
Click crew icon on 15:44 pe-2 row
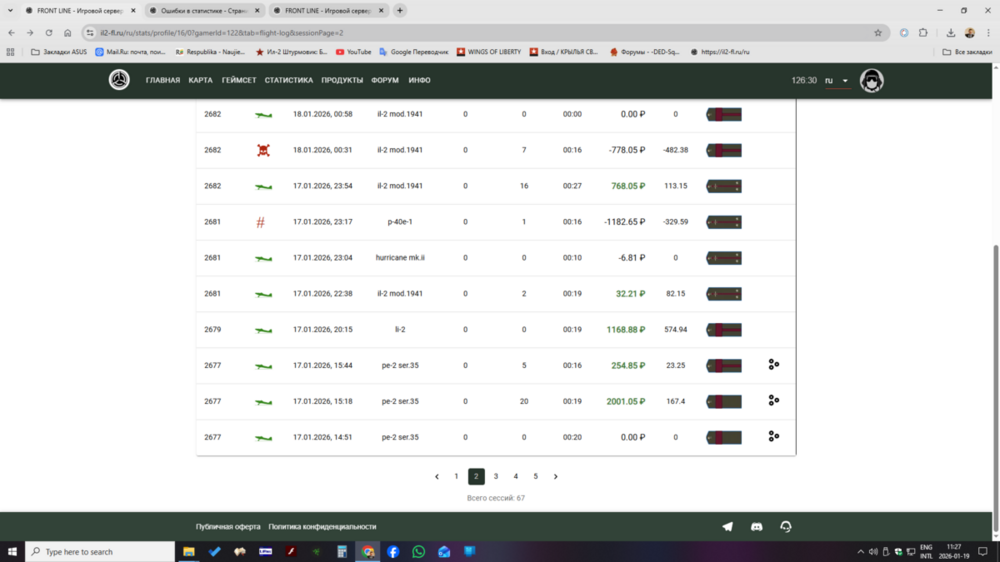(x=774, y=365)
